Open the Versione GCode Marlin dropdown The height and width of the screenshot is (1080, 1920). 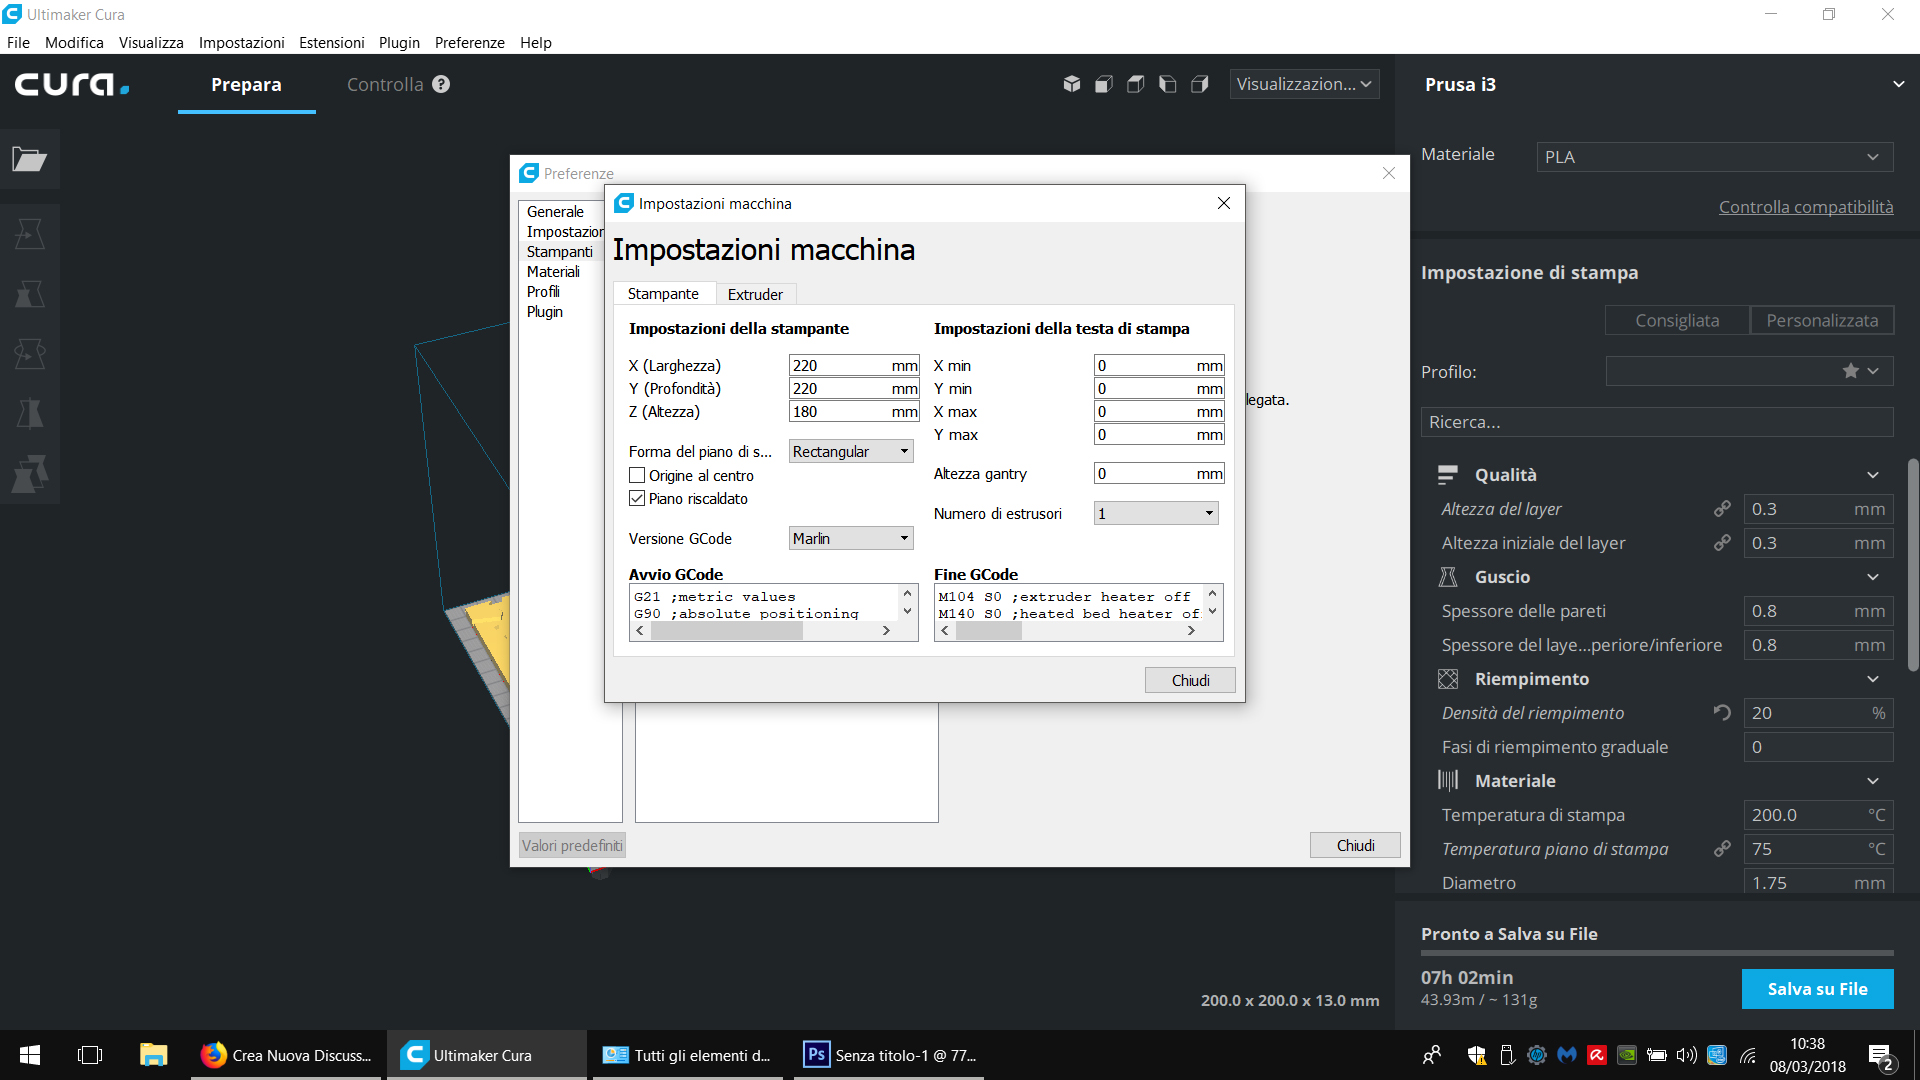click(851, 539)
